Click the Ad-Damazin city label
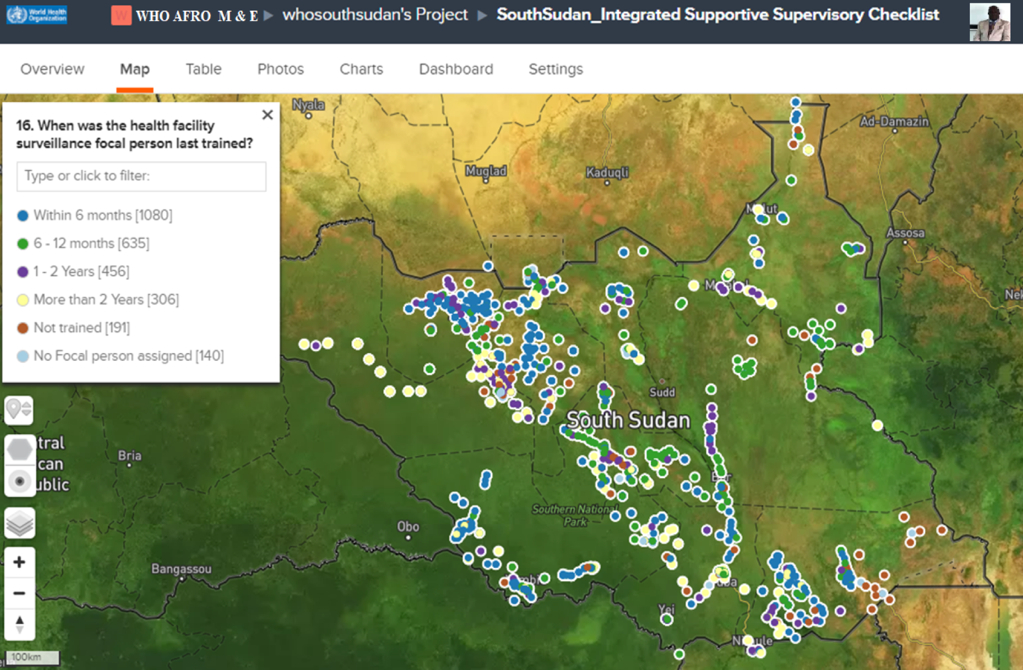 tap(894, 121)
